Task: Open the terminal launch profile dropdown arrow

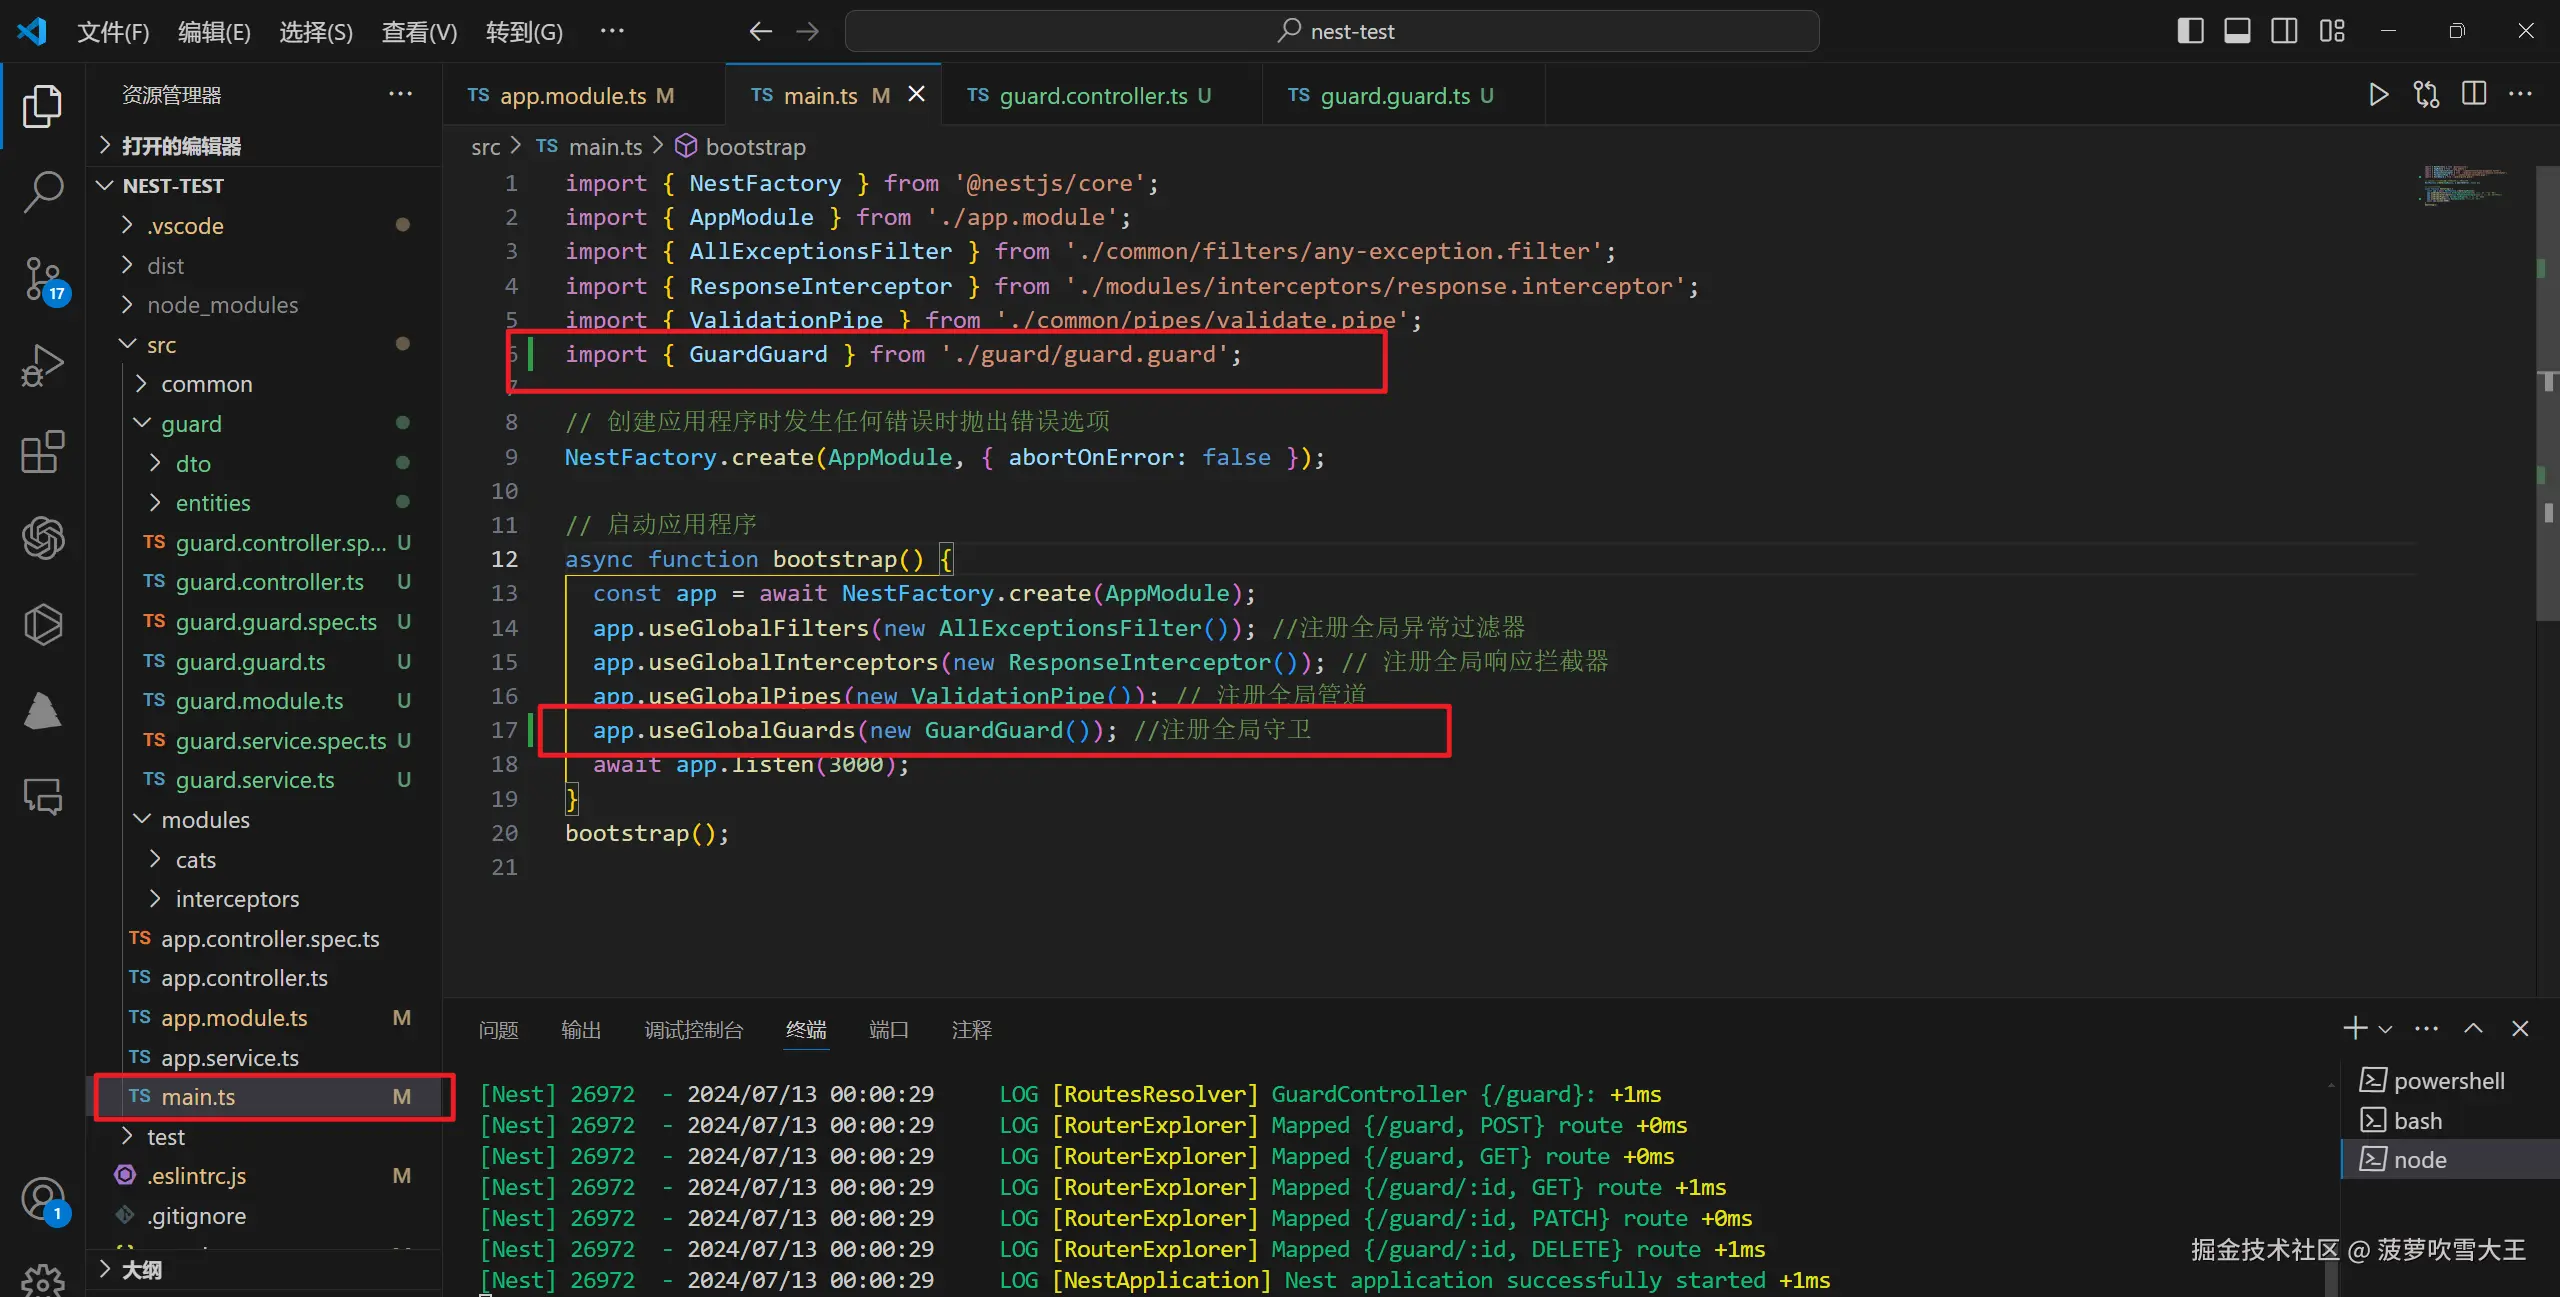Action: coord(2385,1030)
